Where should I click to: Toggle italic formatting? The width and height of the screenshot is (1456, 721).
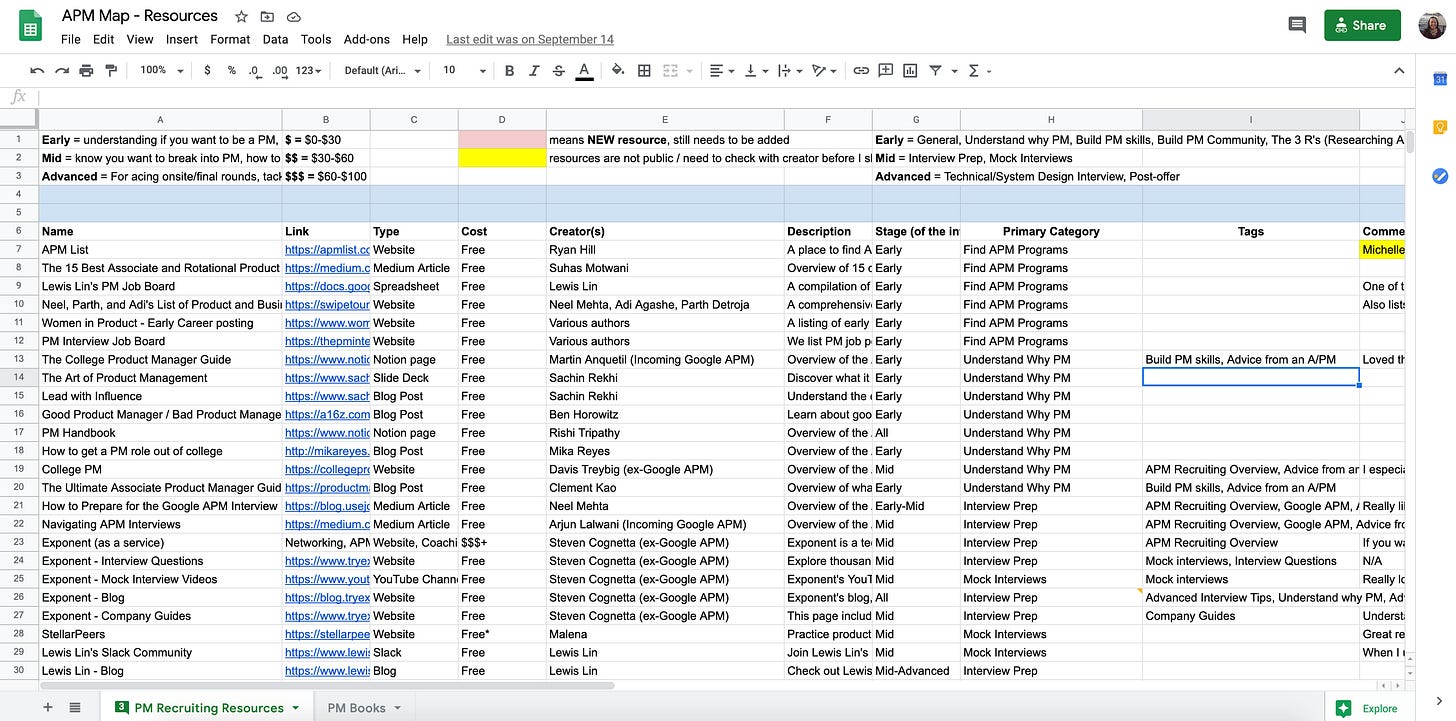[x=535, y=71]
